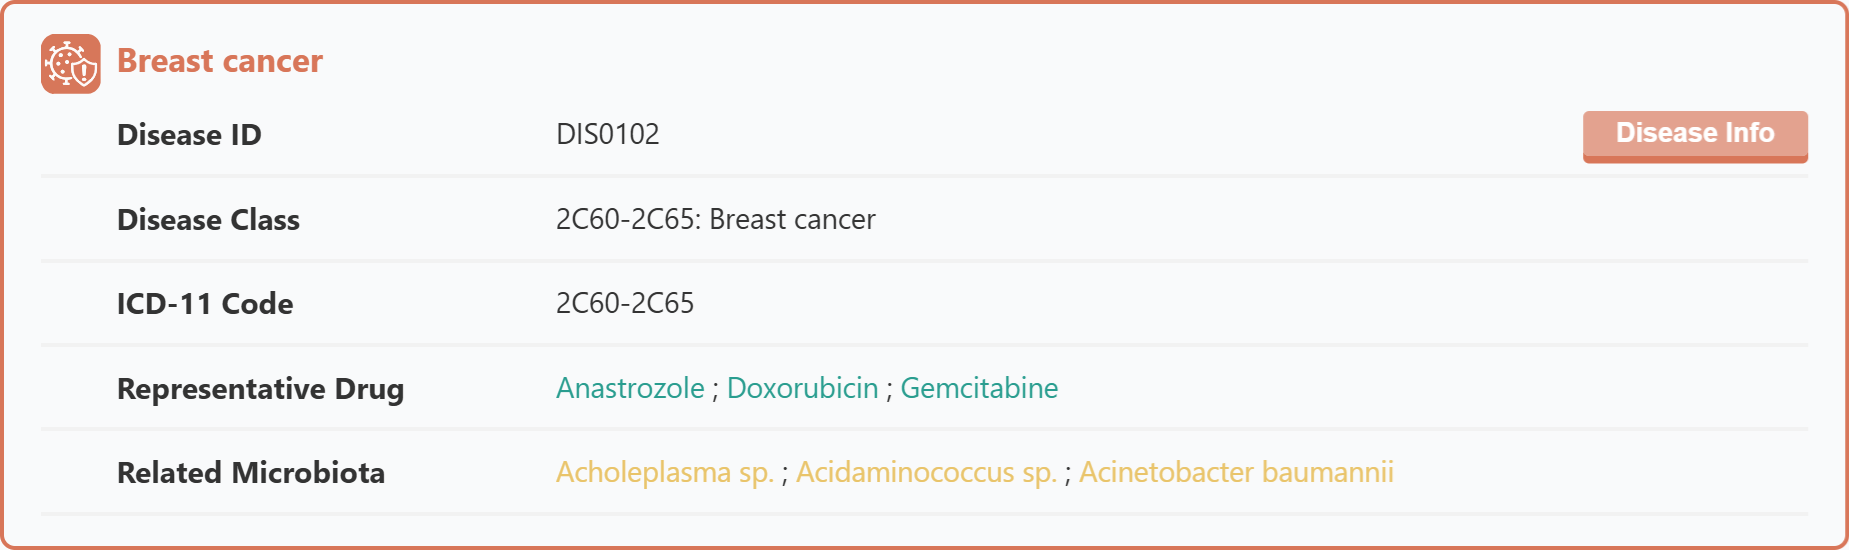
Task: View Acinetobacter baumannii microbiota link
Action: click(x=1236, y=472)
